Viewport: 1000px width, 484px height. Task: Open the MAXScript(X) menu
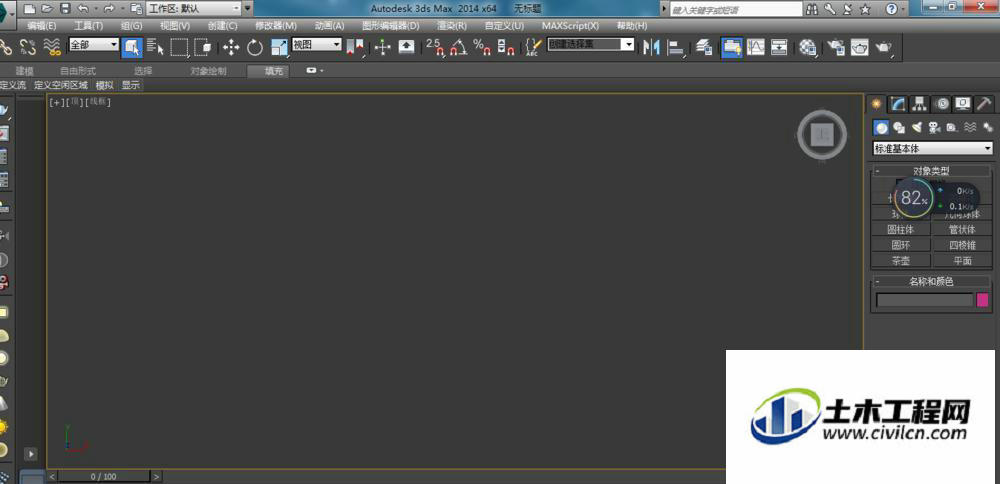pos(570,26)
